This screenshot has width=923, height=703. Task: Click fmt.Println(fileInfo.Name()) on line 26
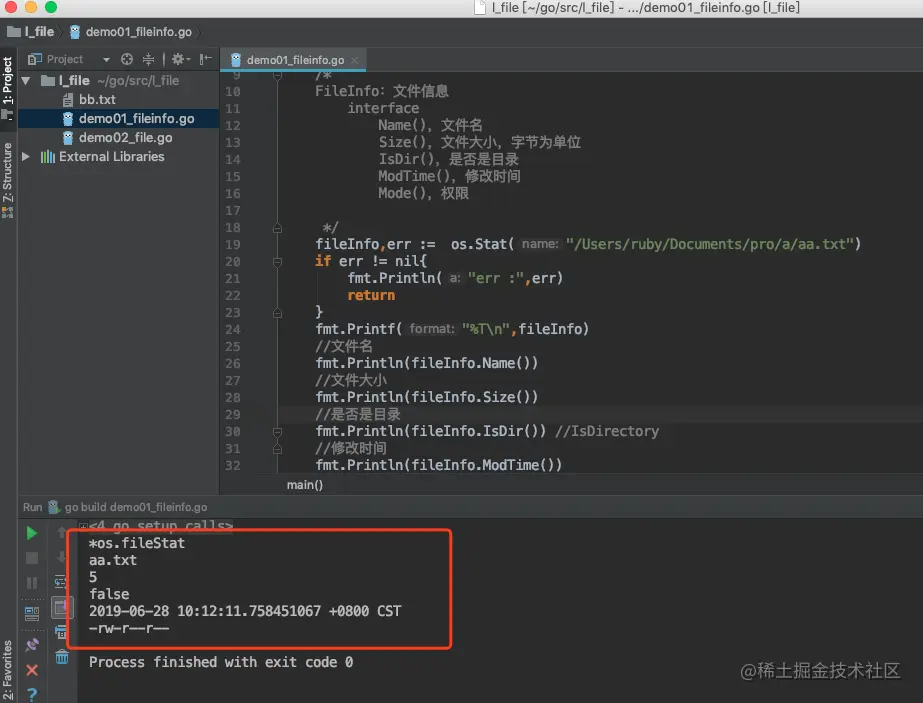tap(426, 363)
